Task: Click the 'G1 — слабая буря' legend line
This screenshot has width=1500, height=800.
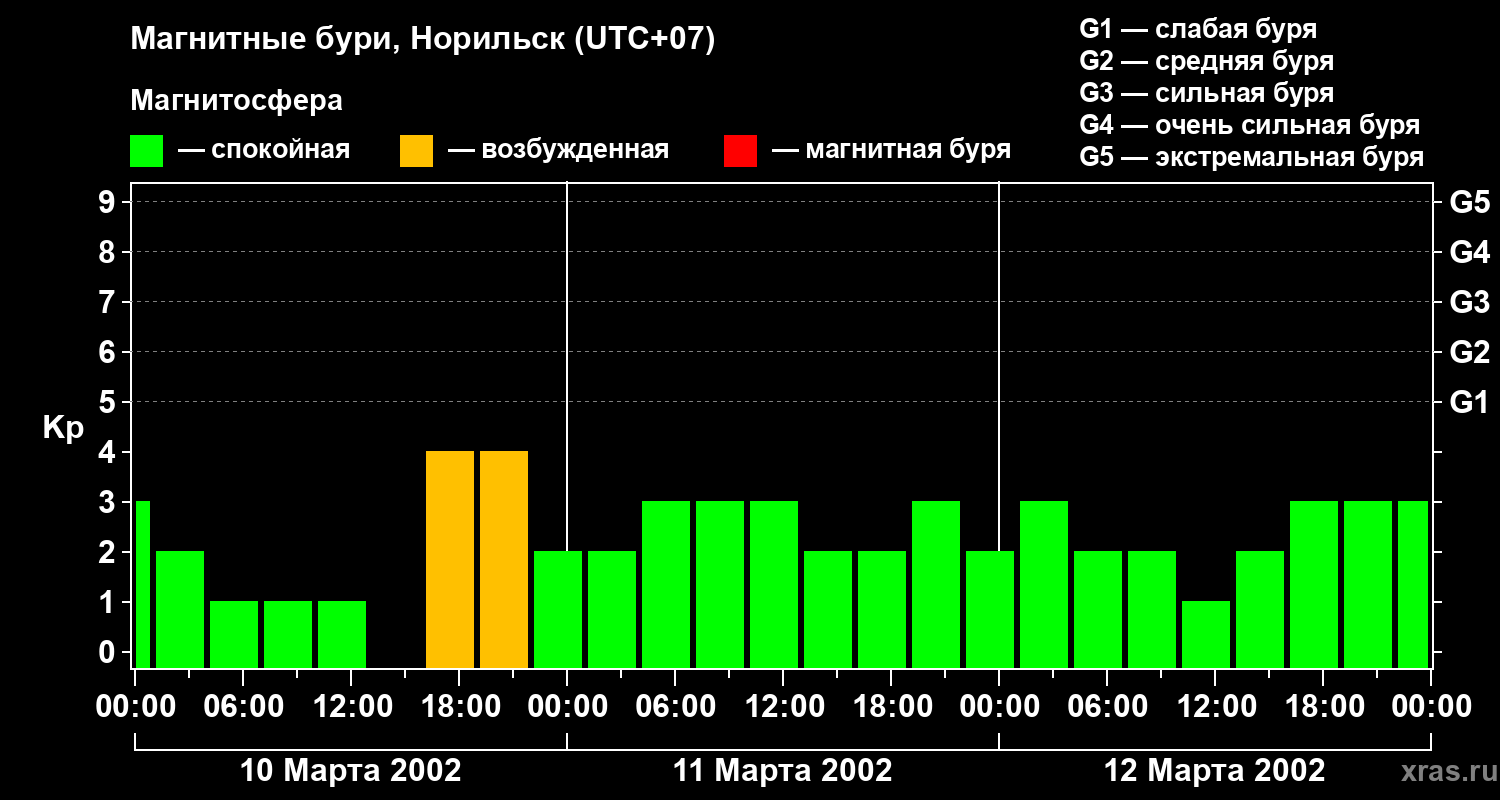Action: point(1198,29)
